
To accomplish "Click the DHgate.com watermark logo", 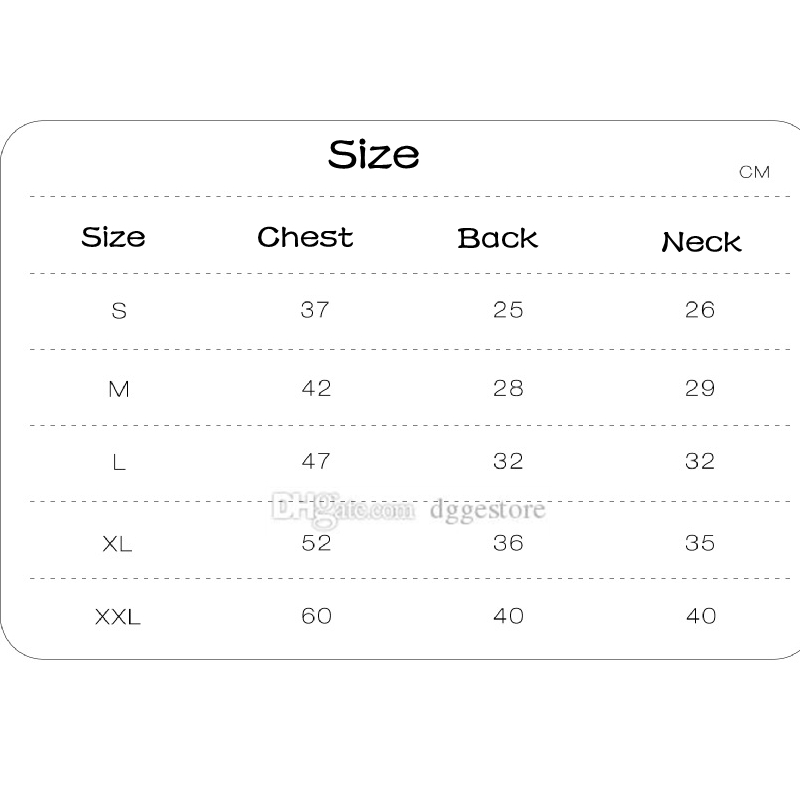I will 342,510.
